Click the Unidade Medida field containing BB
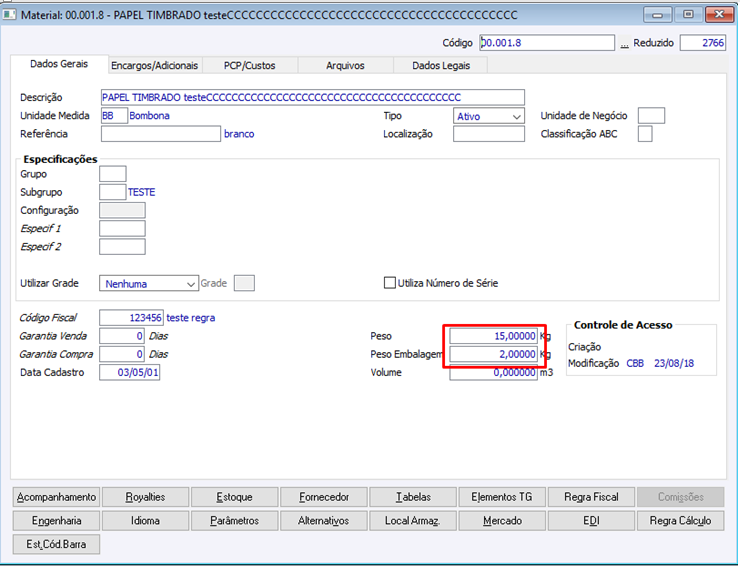 pos(114,116)
